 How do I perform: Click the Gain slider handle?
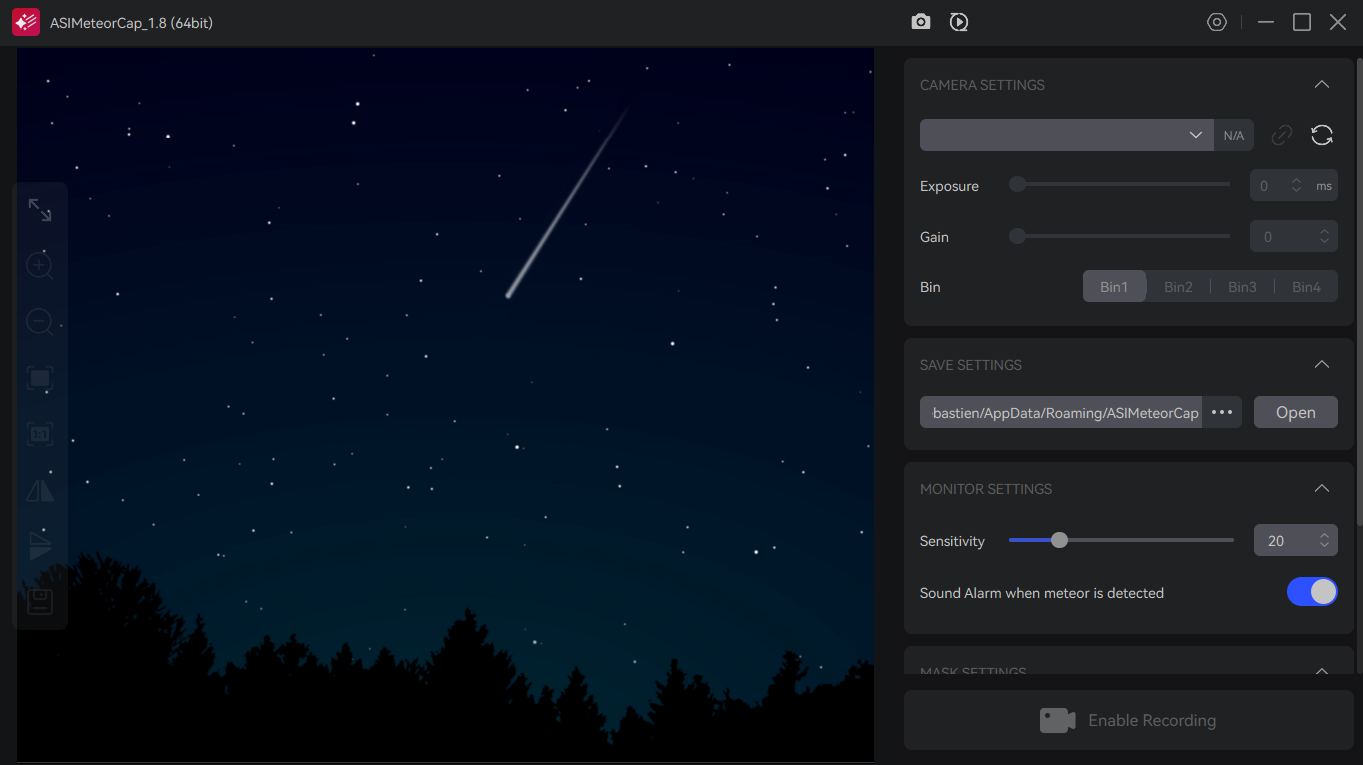(1017, 236)
